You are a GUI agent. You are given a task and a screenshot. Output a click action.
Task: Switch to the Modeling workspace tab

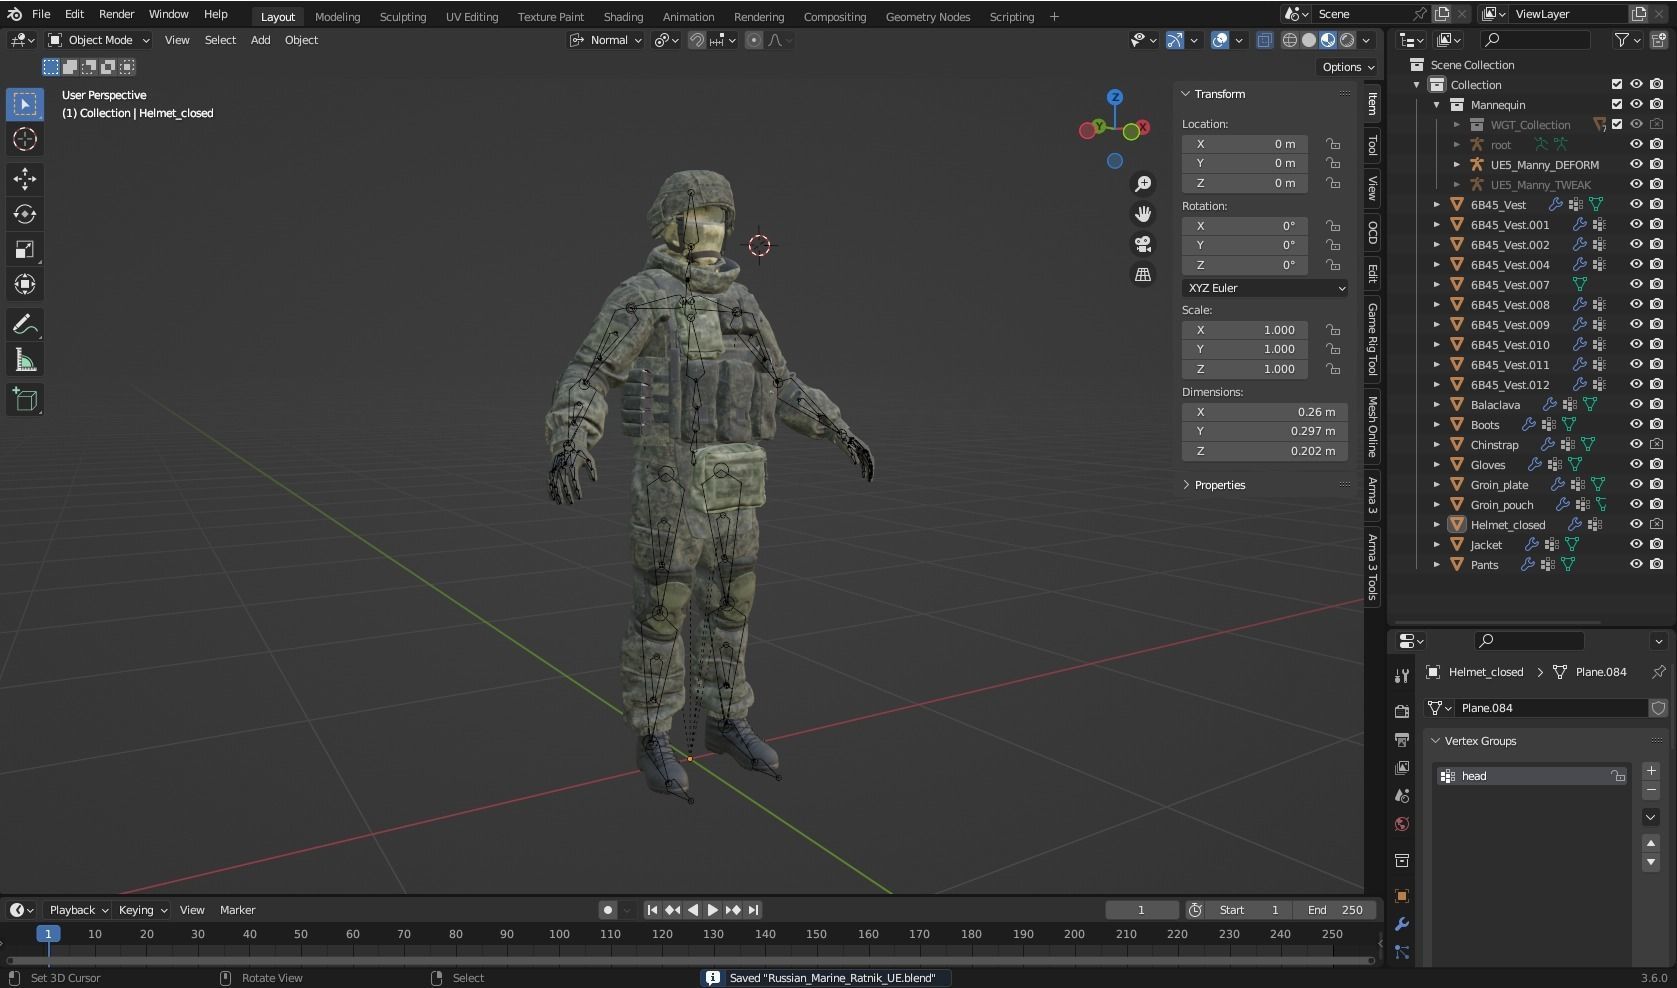pos(337,17)
